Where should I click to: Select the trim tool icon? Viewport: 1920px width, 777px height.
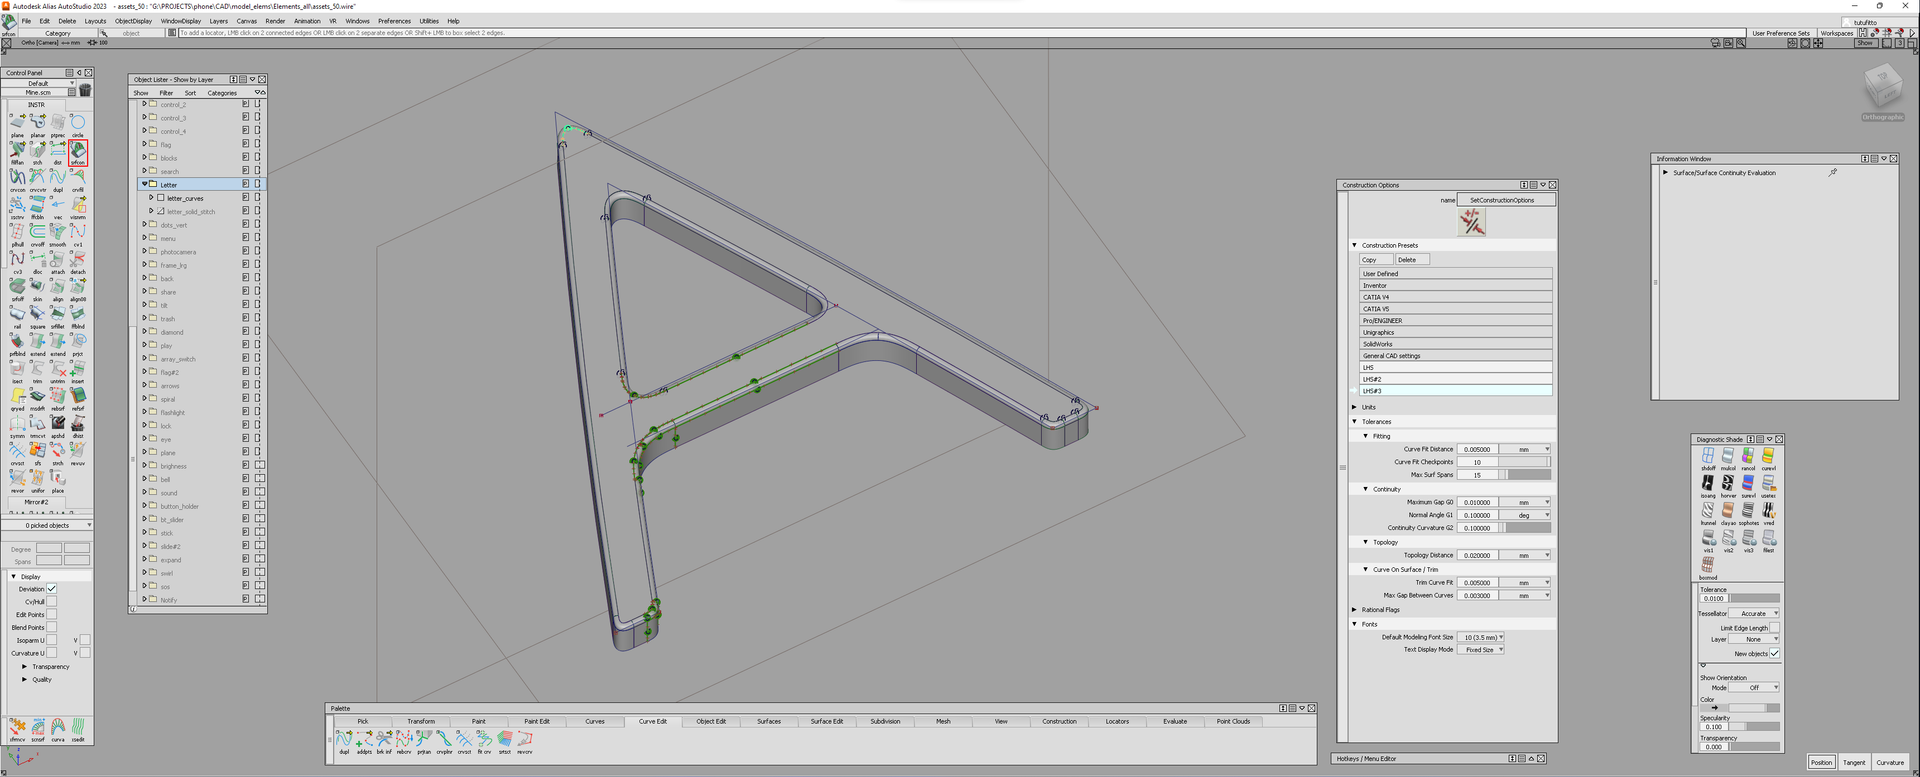click(38, 371)
